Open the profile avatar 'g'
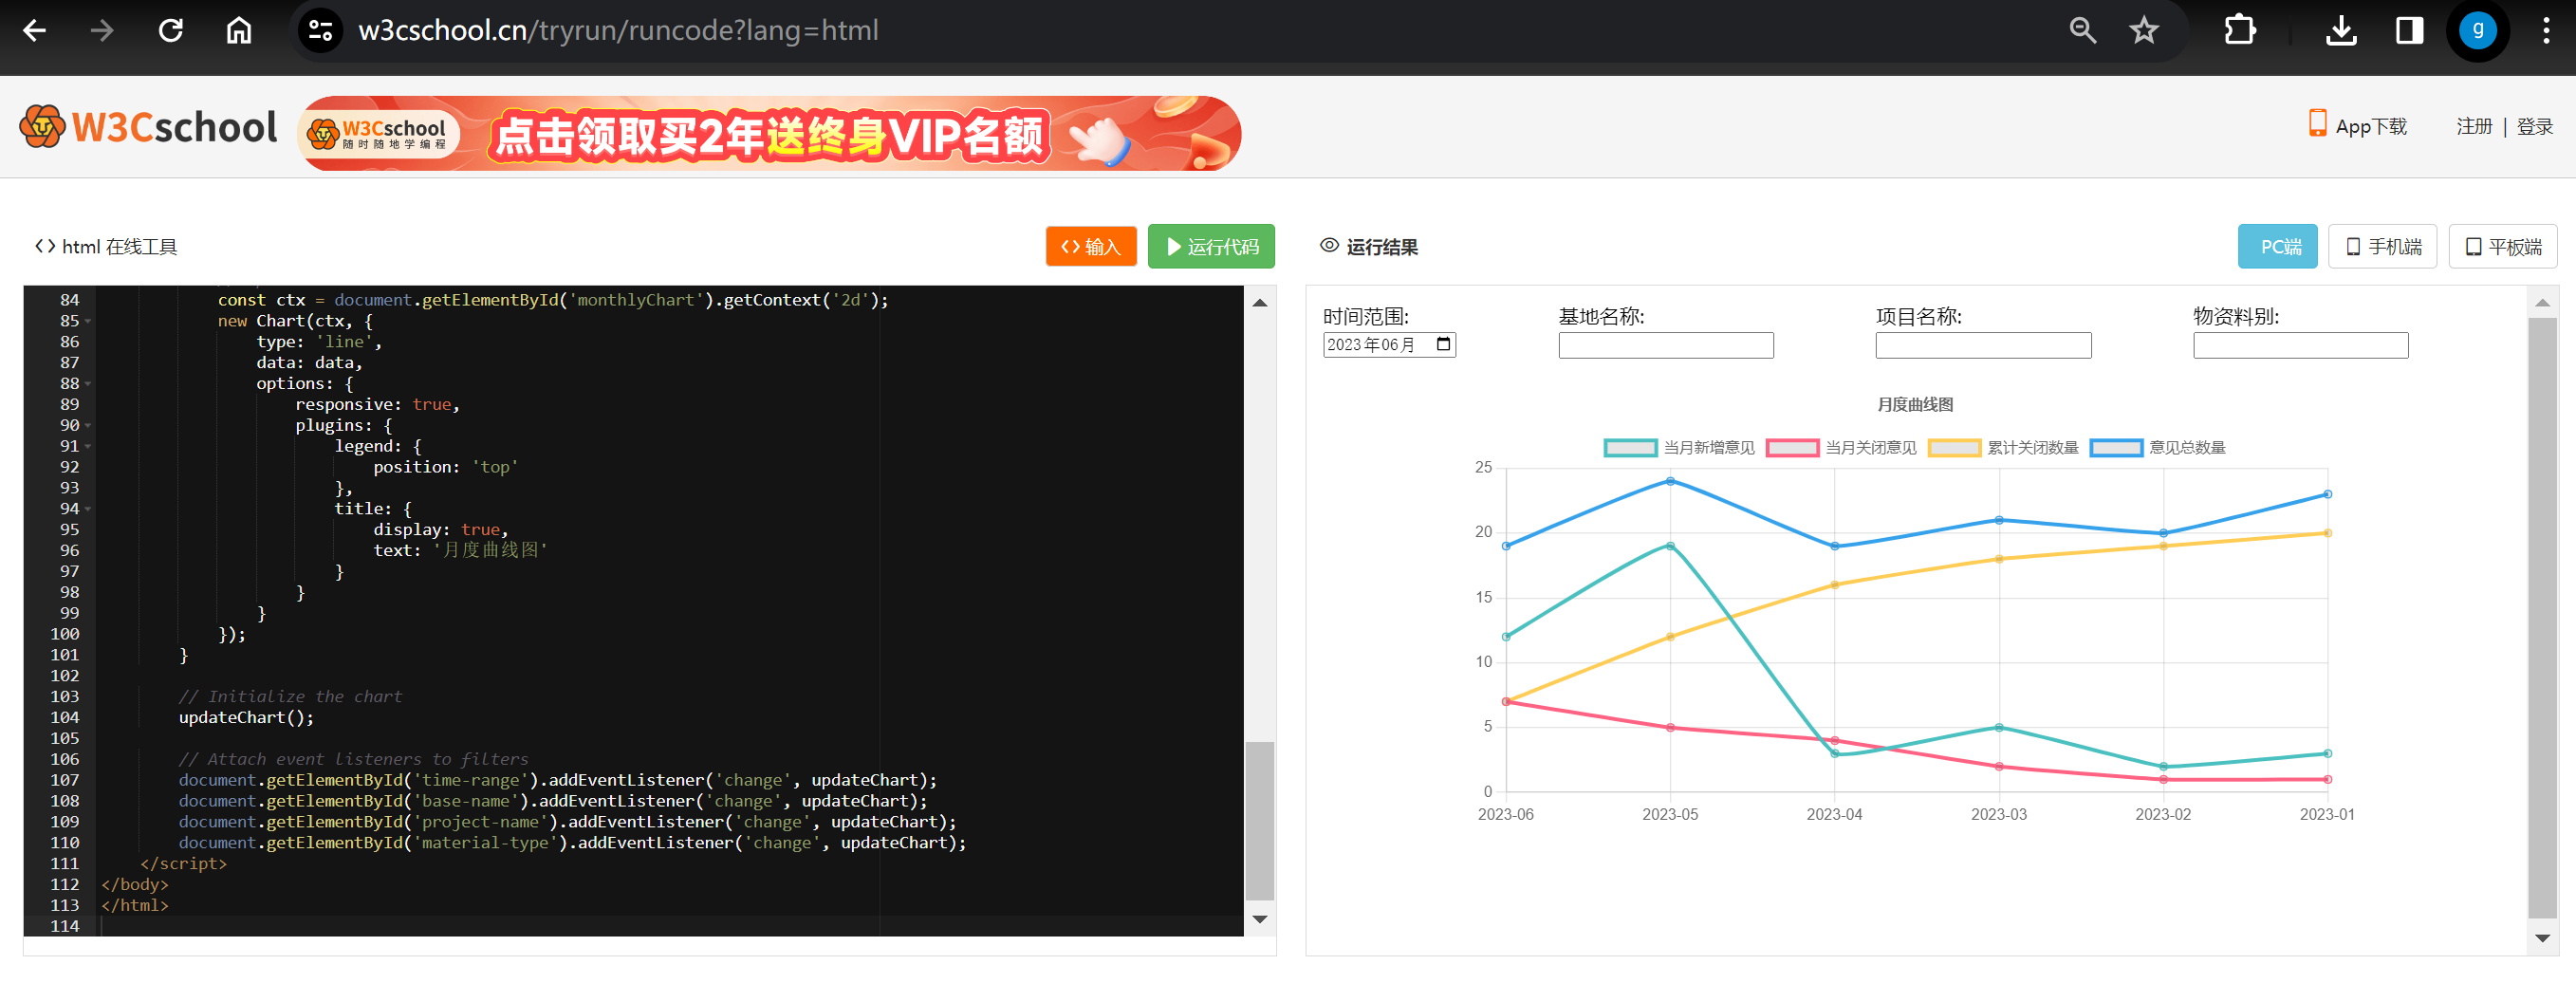The width and height of the screenshot is (2576, 983). click(2477, 31)
